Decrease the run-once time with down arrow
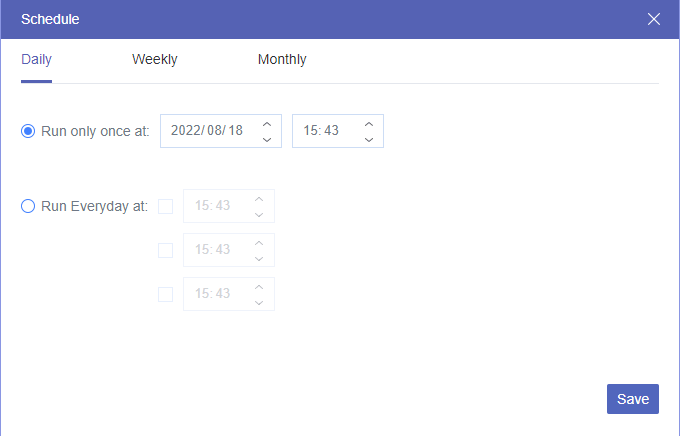 [x=369, y=140]
